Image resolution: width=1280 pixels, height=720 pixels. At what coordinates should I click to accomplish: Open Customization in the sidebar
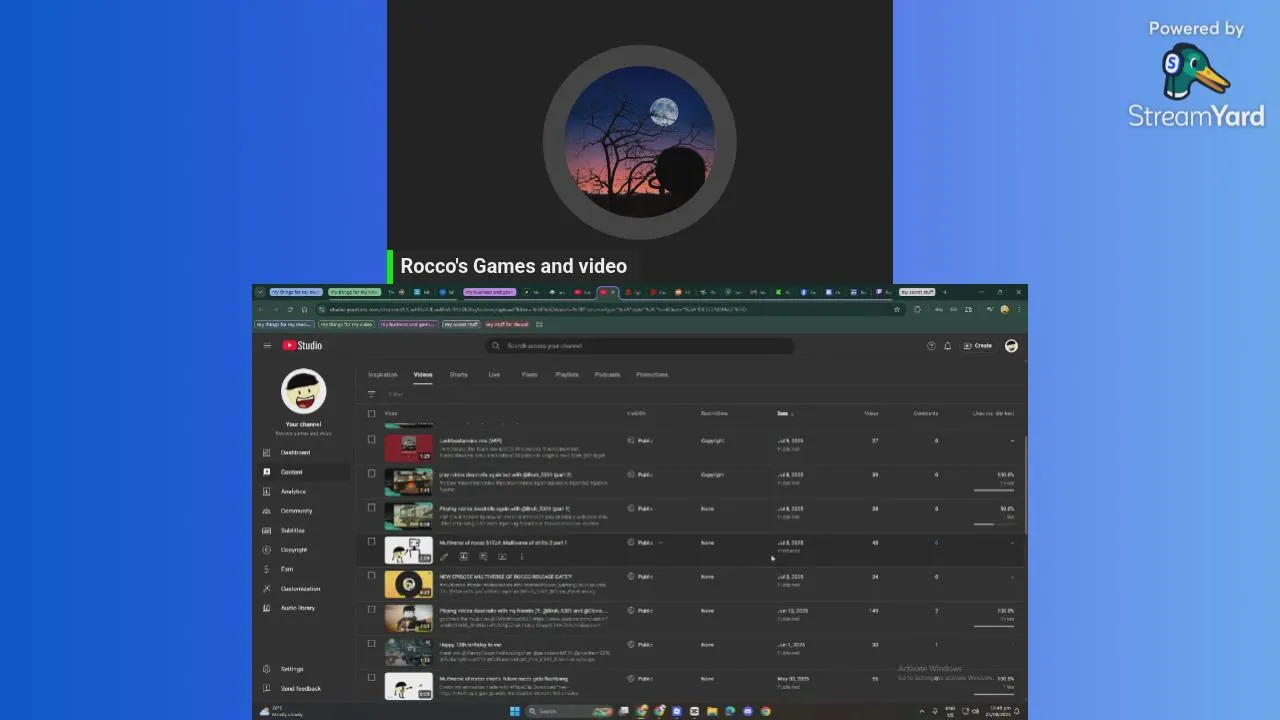(x=302, y=589)
